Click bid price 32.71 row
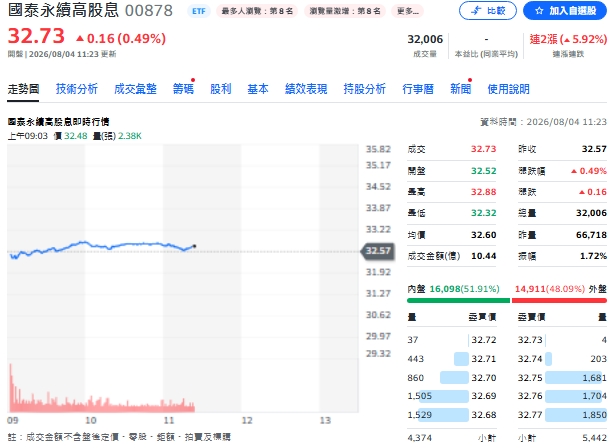The width and height of the screenshot is (616, 448). click(452, 359)
